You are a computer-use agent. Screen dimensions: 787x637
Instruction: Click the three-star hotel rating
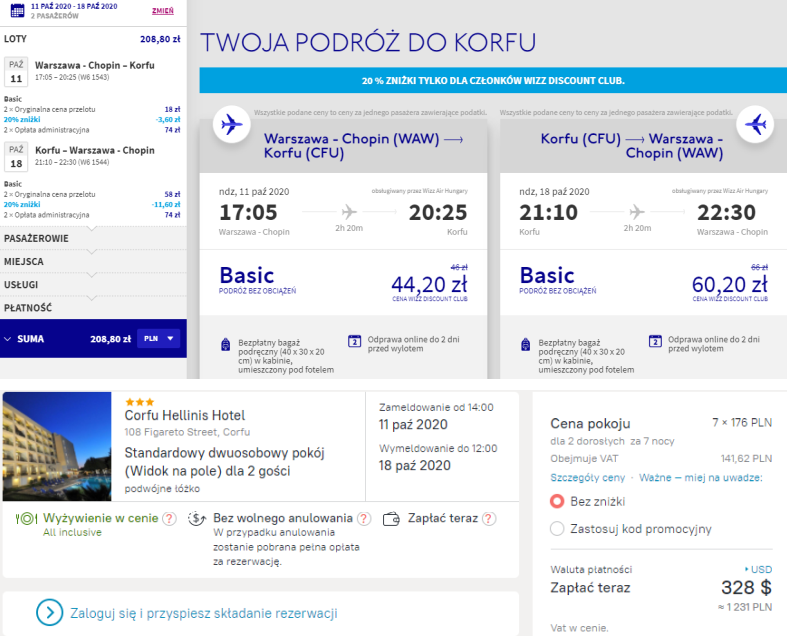coord(140,402)
